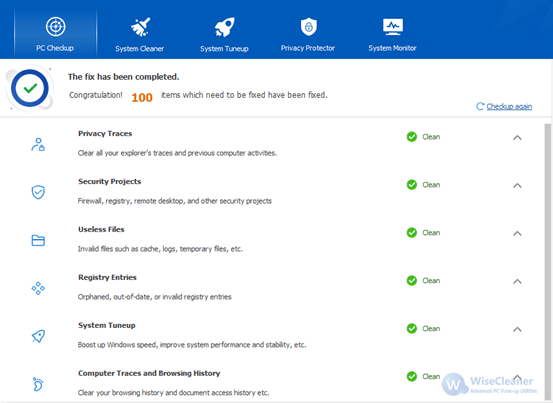Click the PC Checkup radar icon
Image resolution: width=553 pixels, height=403 pixels.
coord(55,26)
